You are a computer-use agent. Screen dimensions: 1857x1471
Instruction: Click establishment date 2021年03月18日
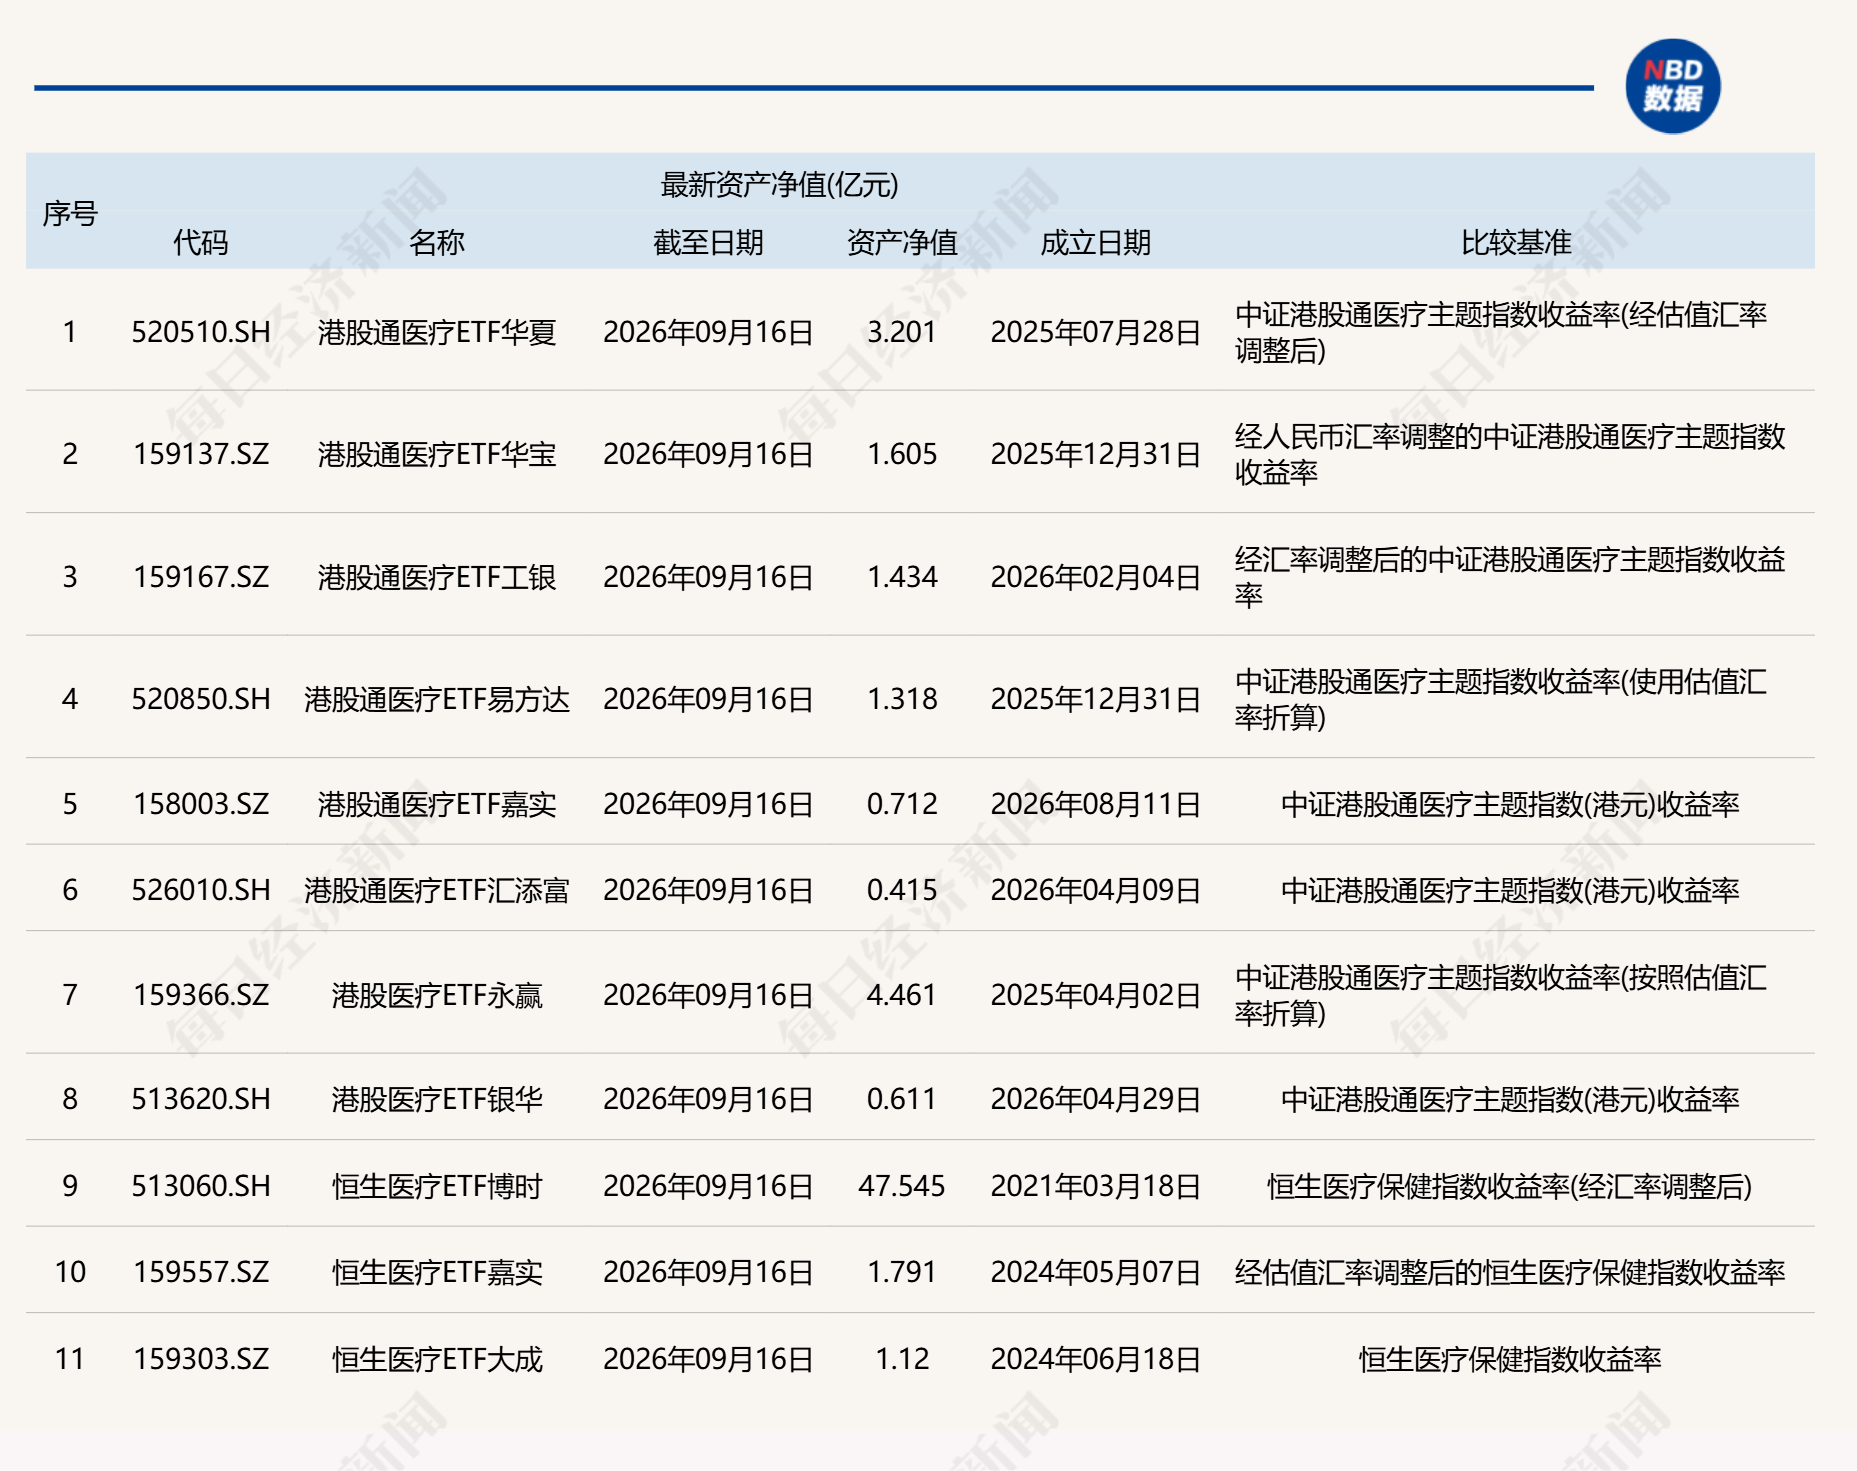pos(1095,1186)
